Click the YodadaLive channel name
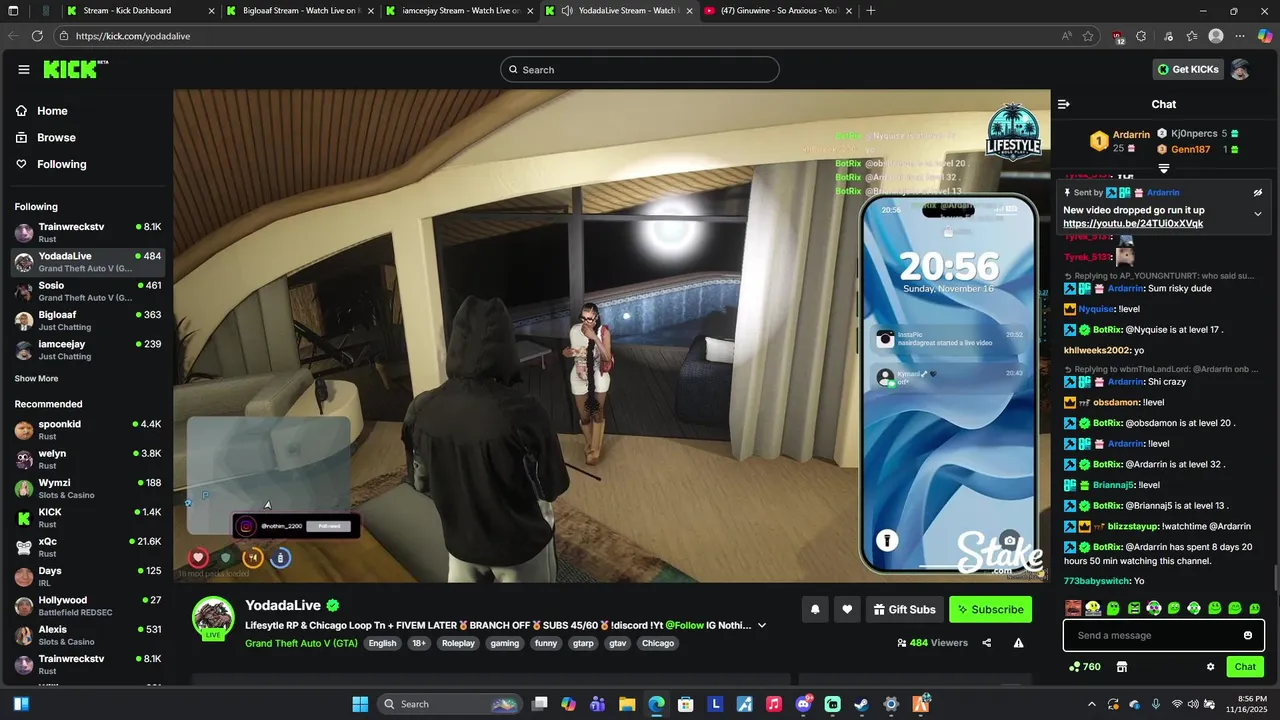This screenshot has width=1280, height=720. tap(283, 605)
